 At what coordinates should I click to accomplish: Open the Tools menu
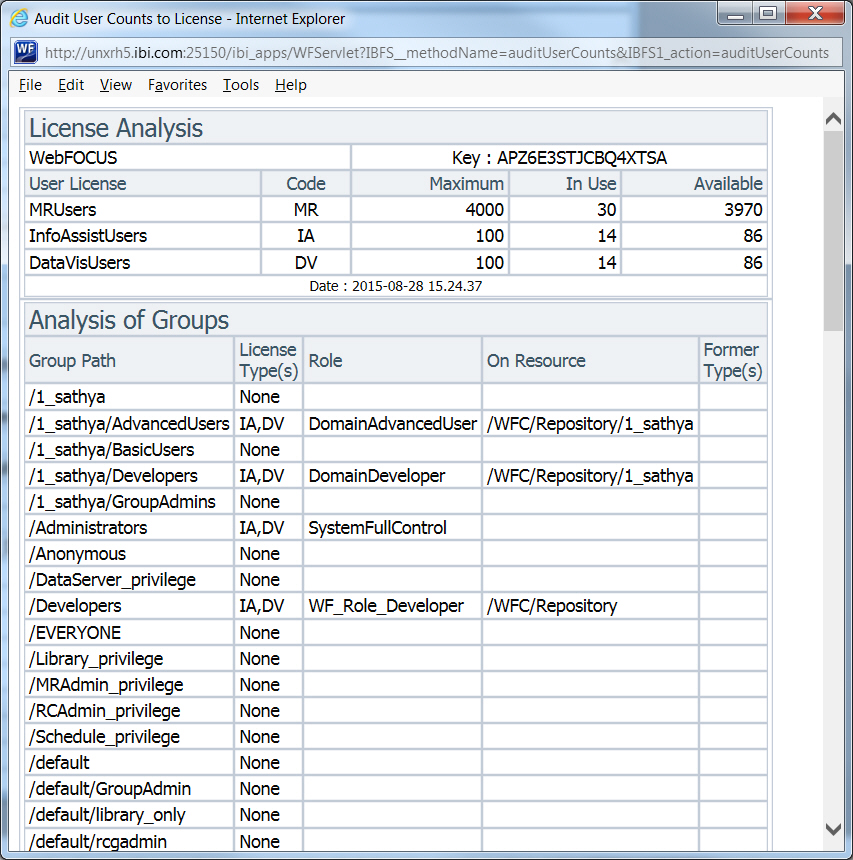241,85
